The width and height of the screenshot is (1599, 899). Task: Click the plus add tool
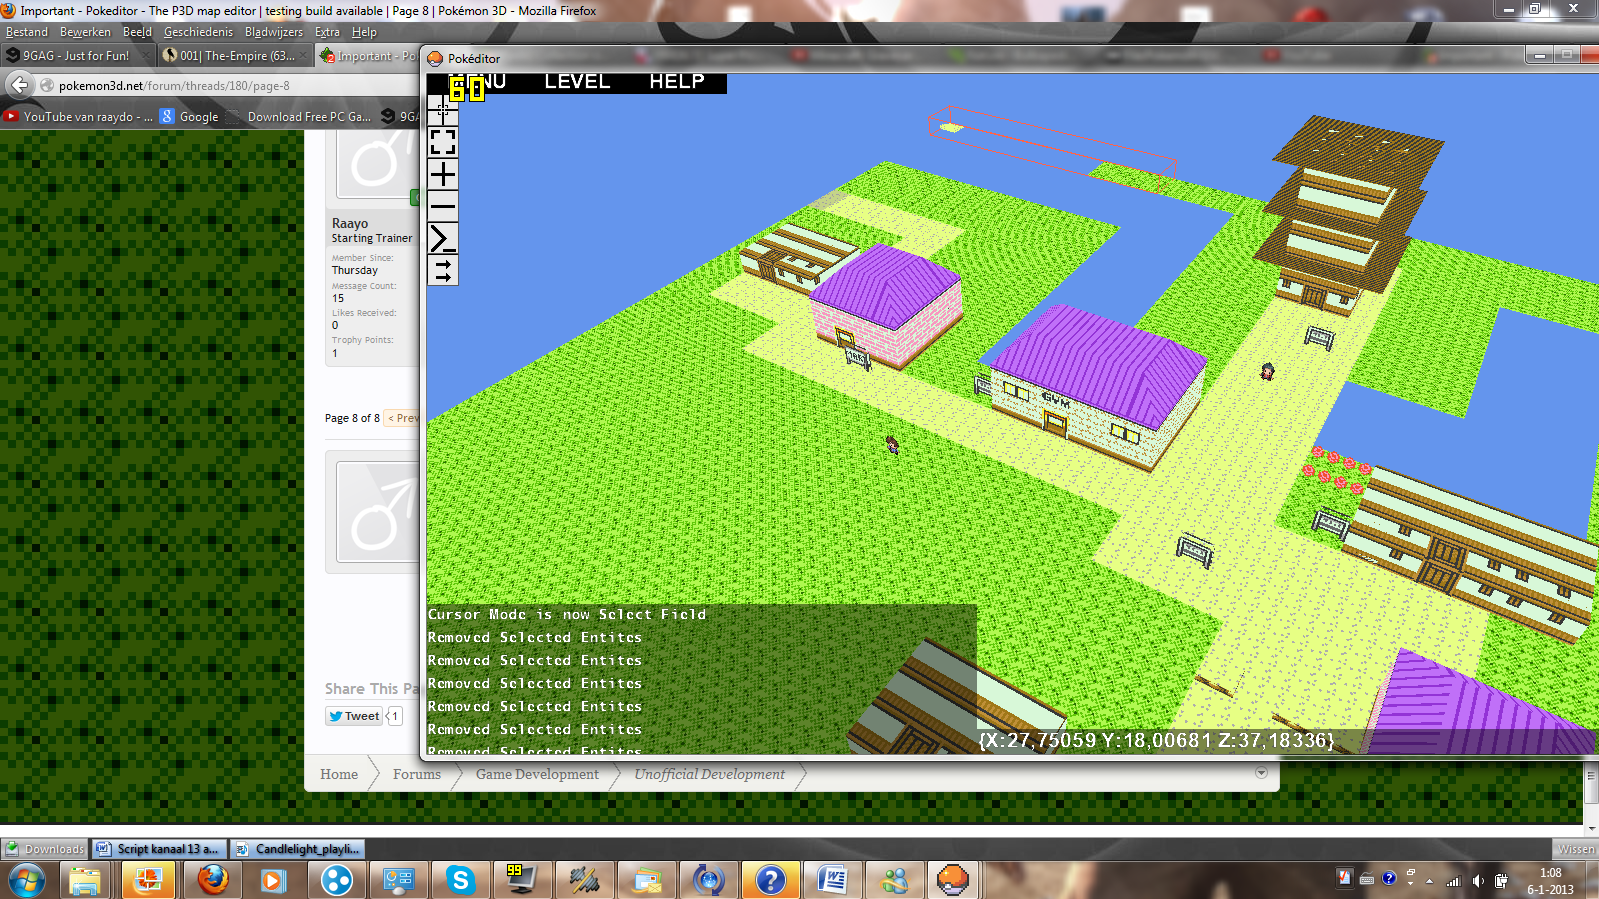pyautogui.click(x=442, y=174)
